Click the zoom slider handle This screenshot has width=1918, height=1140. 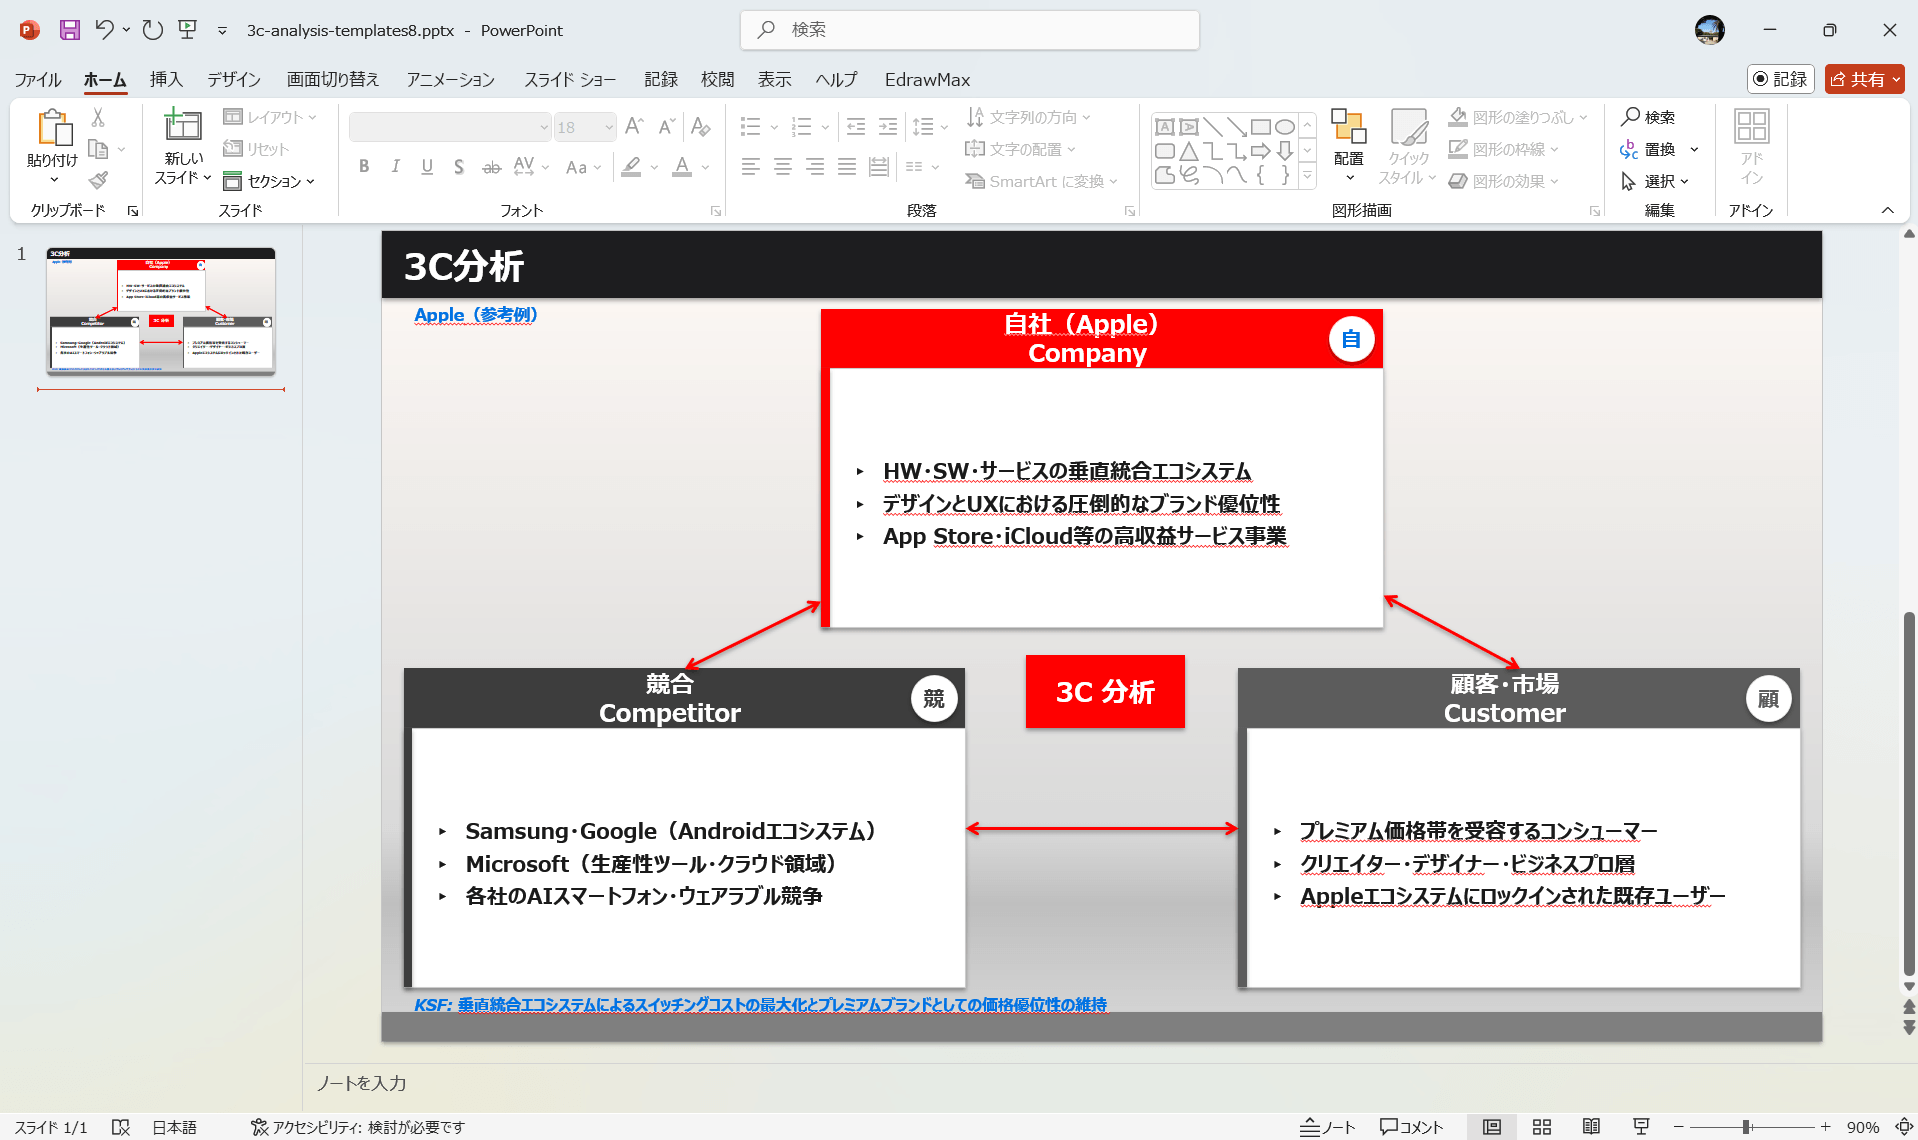pyautogui.click(x=1746, y=1127)
